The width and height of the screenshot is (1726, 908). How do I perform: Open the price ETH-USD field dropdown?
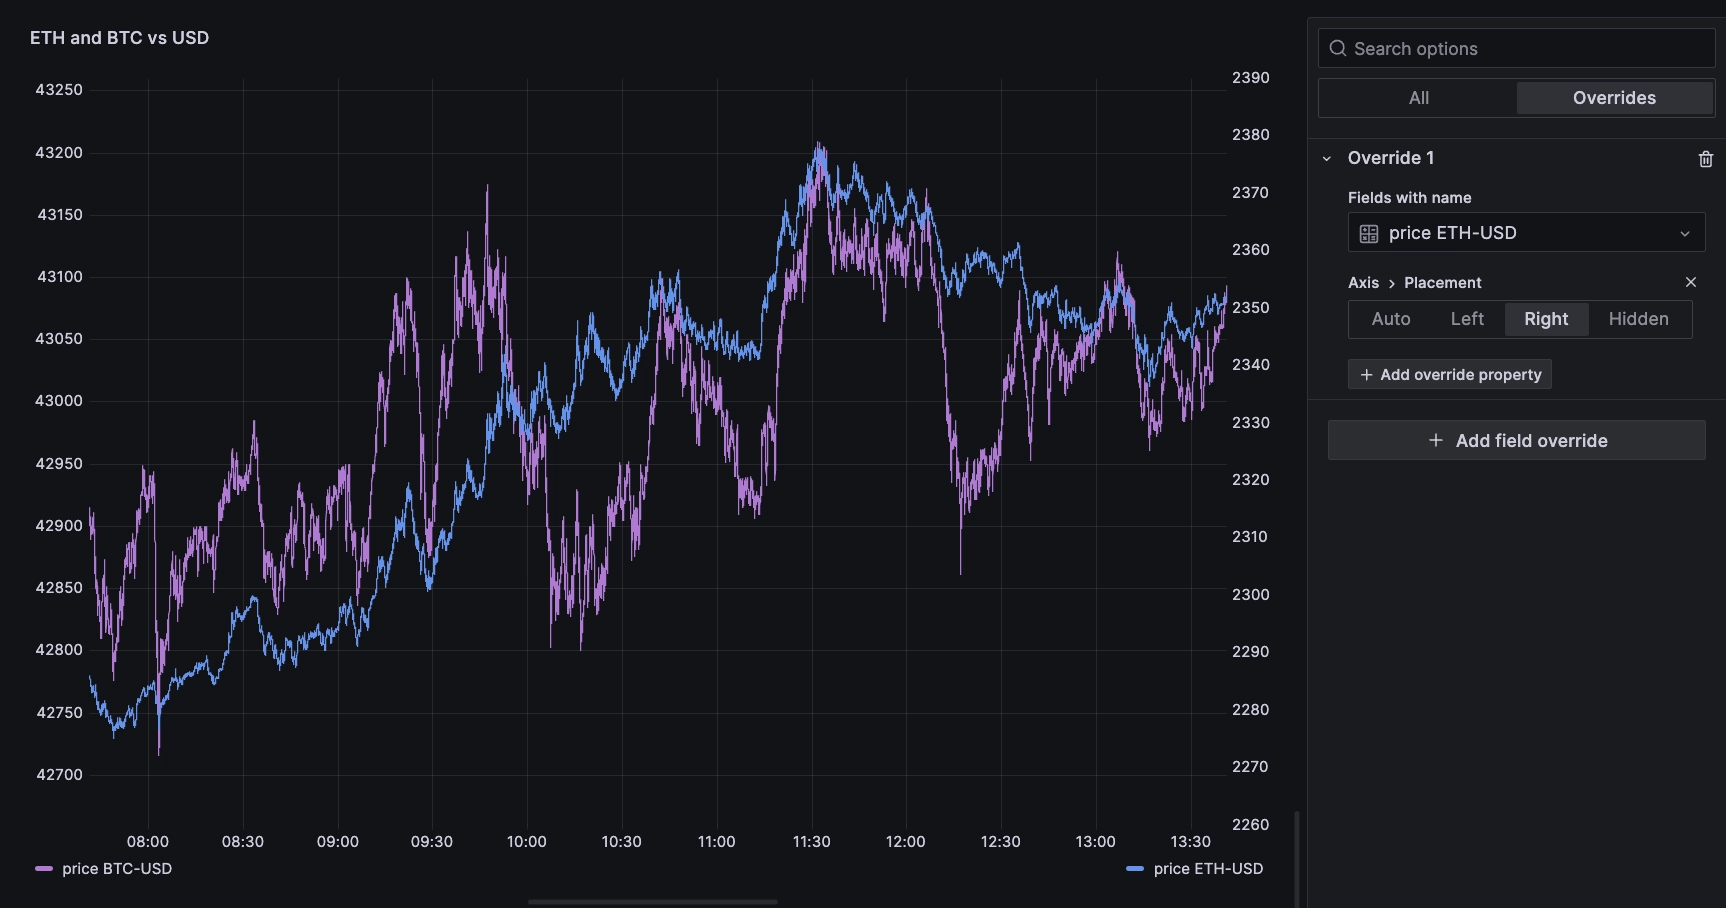point(1526,232)
